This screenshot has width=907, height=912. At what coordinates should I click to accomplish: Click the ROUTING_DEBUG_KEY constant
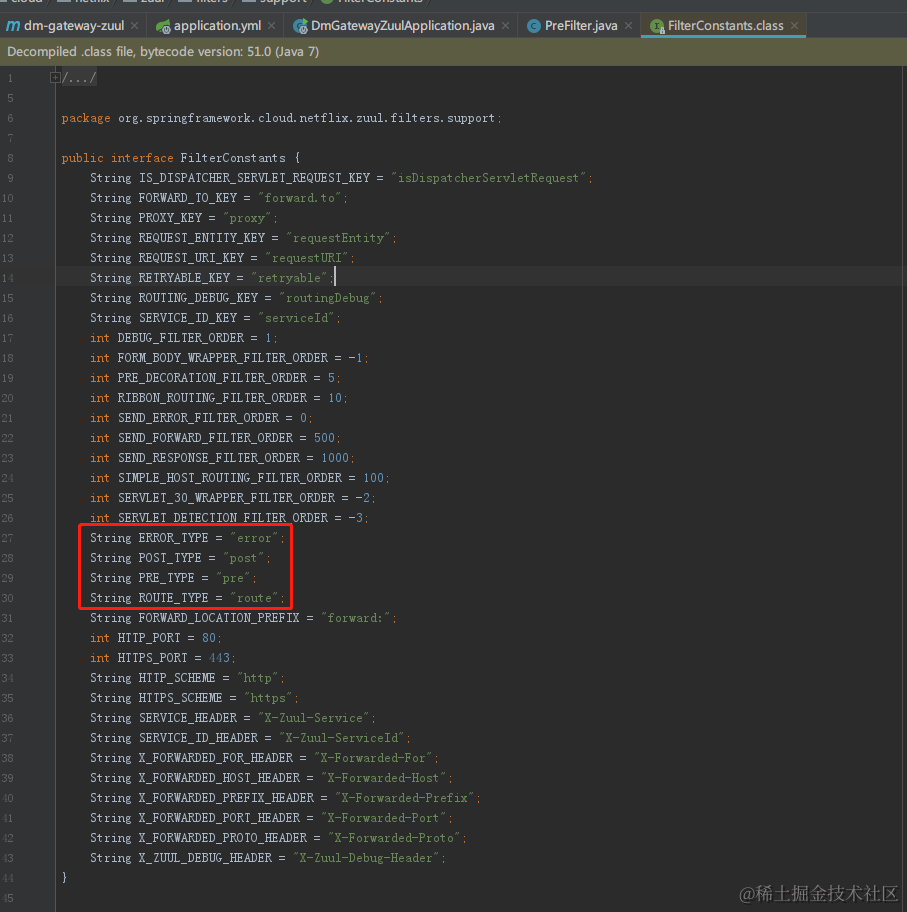click(x=198, y=298)
